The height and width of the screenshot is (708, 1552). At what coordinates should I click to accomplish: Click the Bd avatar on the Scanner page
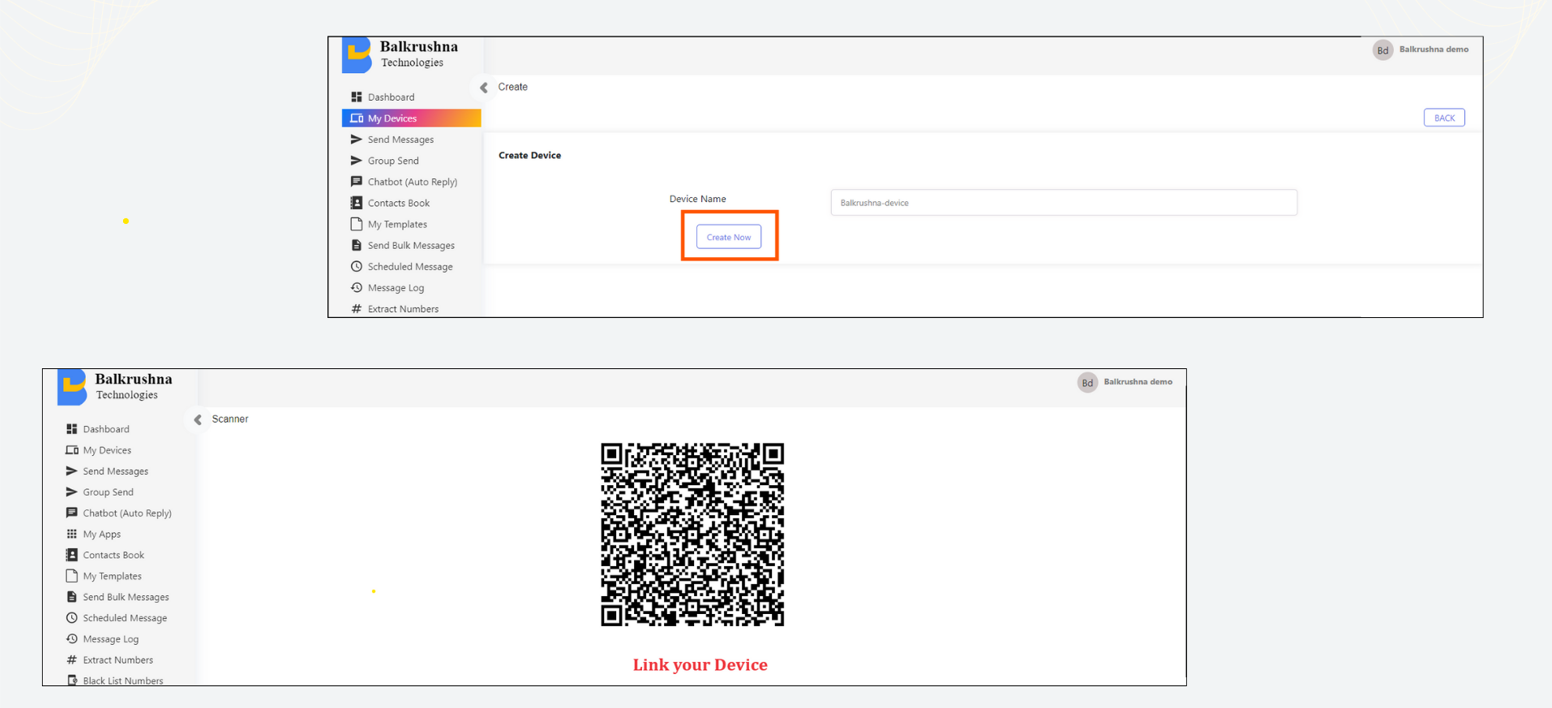pyautogui.click(x=1088, y=382)
